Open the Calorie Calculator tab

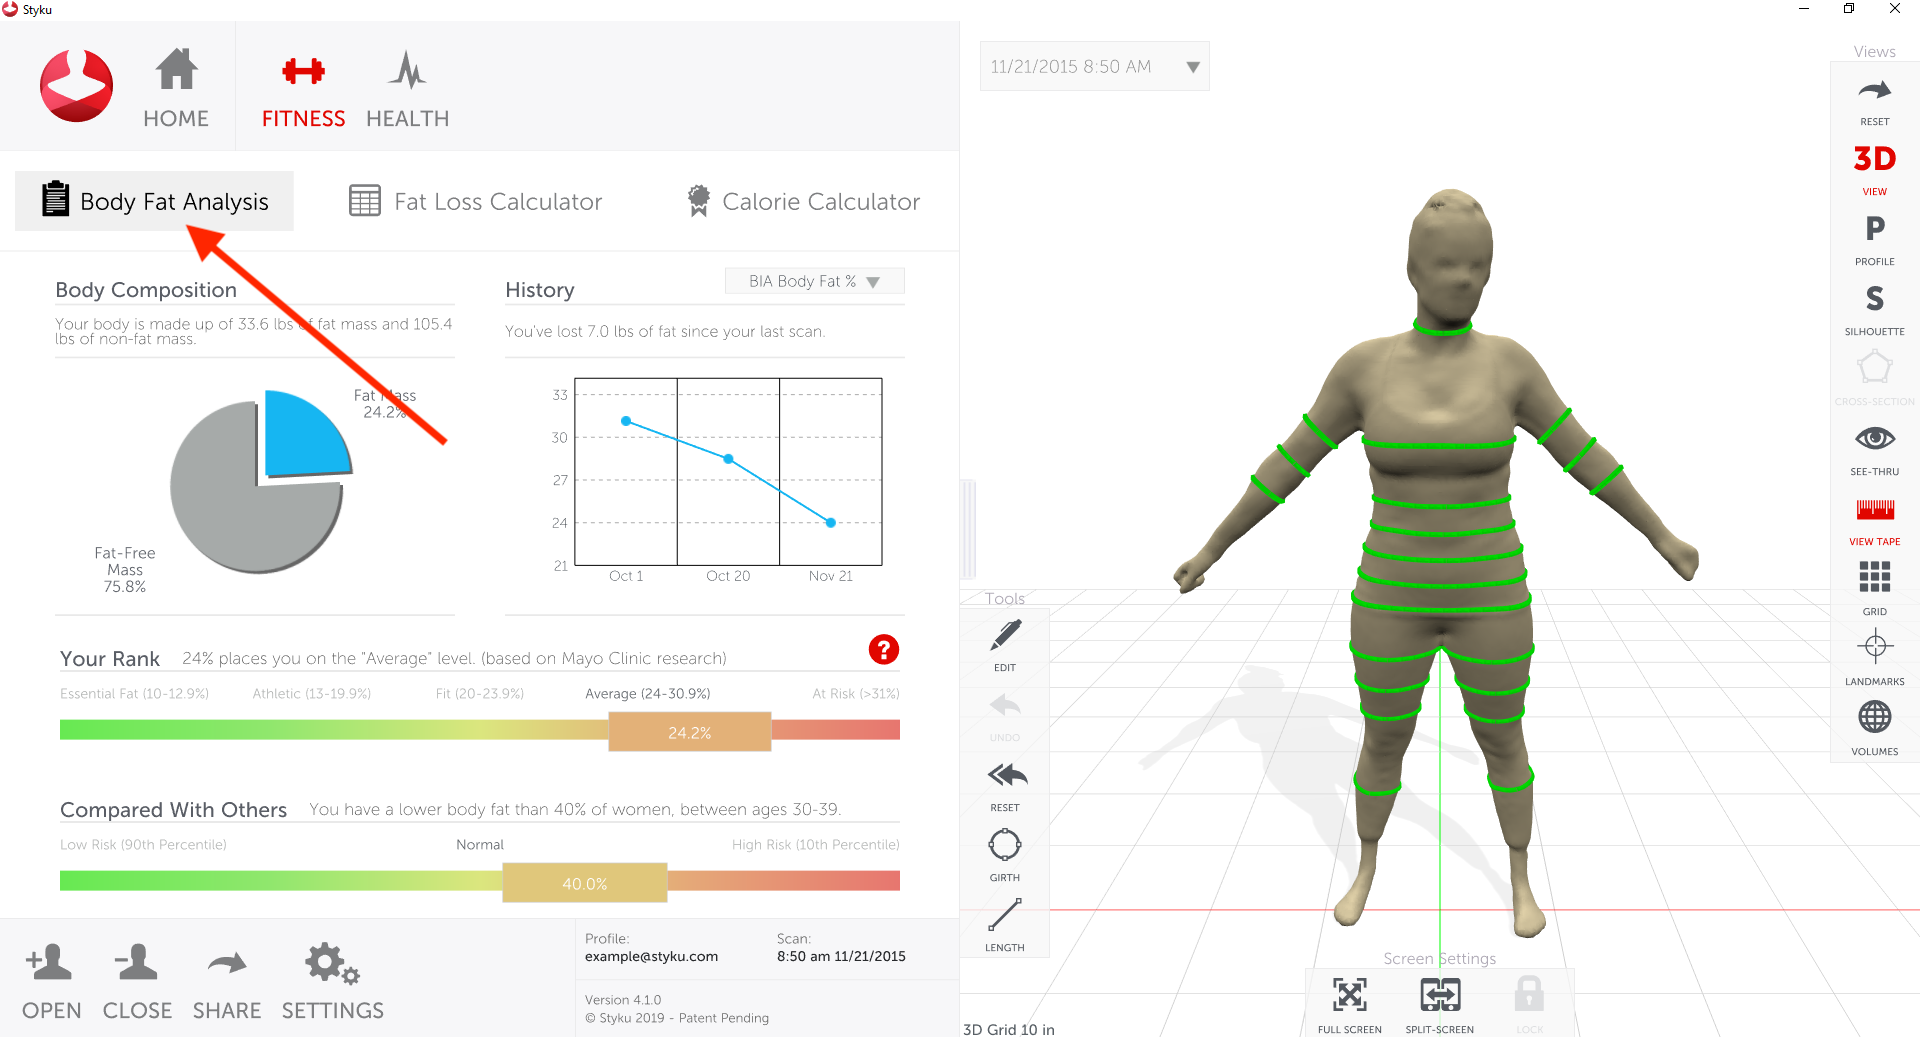click(803, 201)
